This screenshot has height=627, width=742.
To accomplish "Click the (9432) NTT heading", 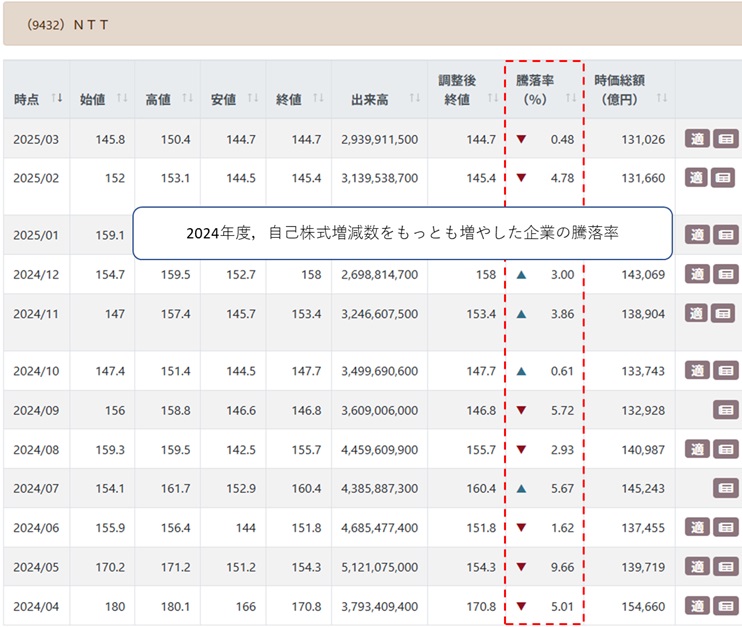I will pos(68,25).
